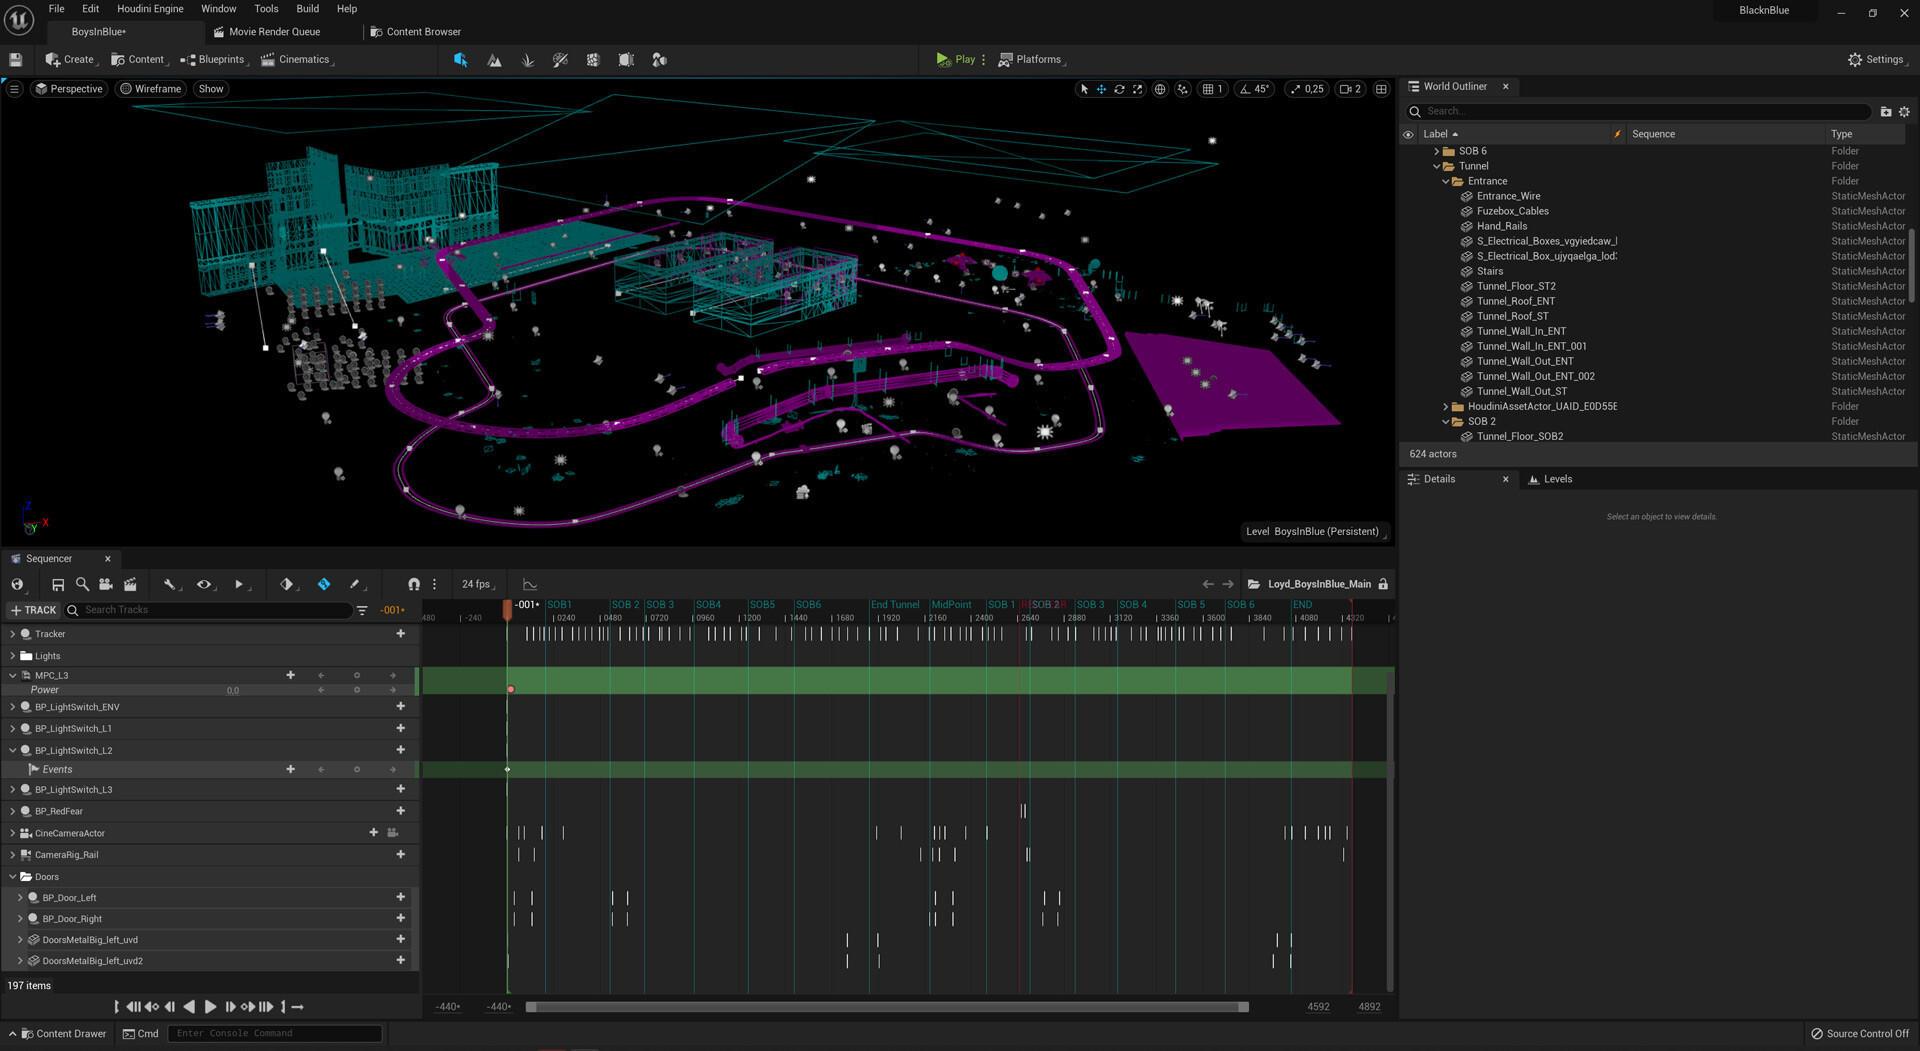1920x1051 pixels.
Task: Select the rotate transform tool in viewport
Action: pyautogui.click(x=1119, y=89)
